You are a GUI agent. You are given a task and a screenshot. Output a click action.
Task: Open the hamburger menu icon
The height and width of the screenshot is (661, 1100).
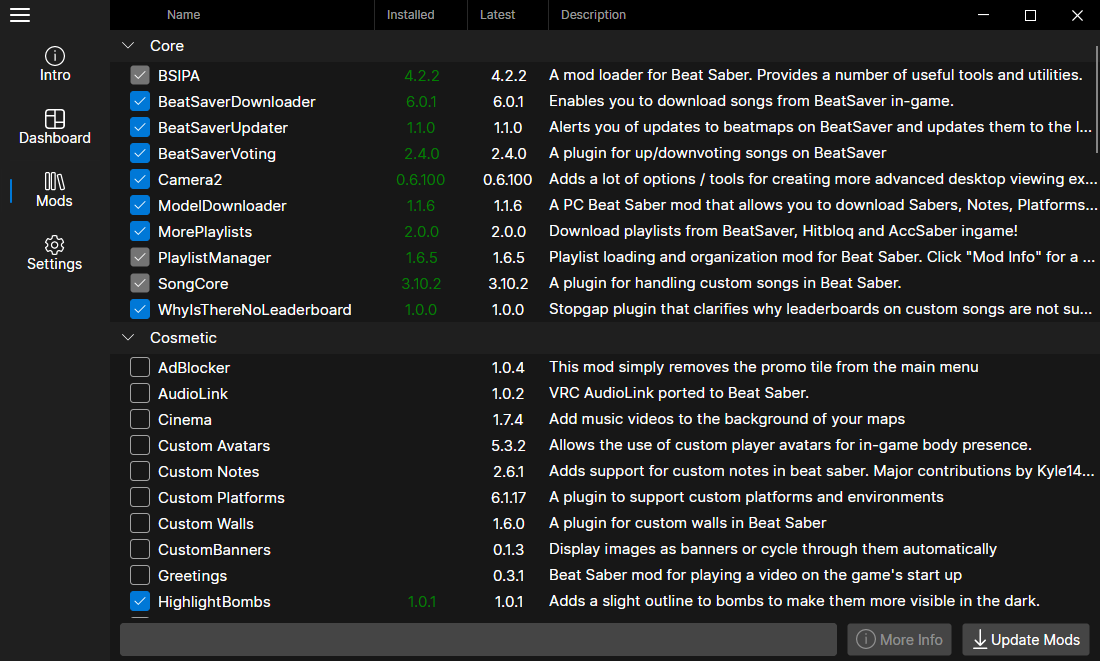point(20,15)
